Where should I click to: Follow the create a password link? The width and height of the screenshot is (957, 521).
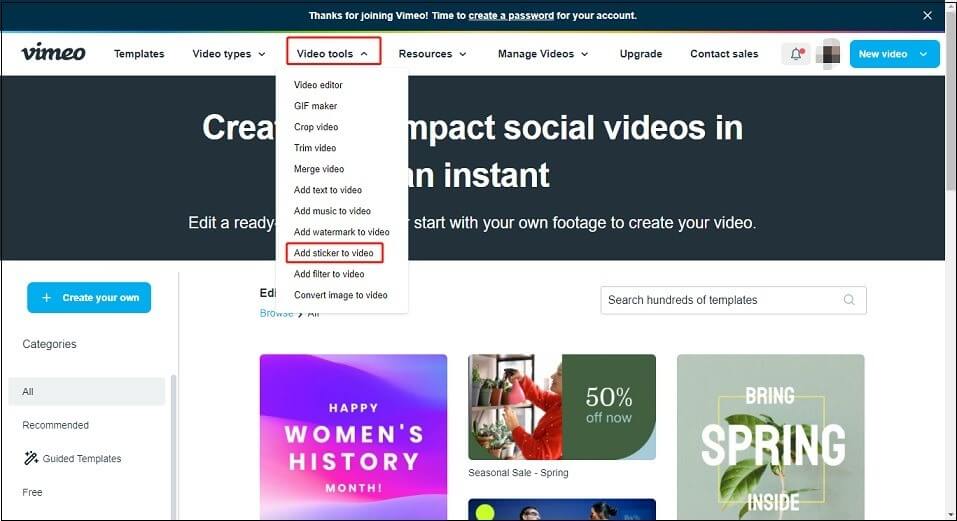(511, 15)
